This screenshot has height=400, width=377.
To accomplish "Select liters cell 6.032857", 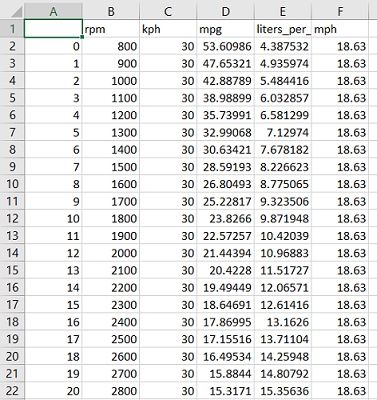I will [283, 98].
